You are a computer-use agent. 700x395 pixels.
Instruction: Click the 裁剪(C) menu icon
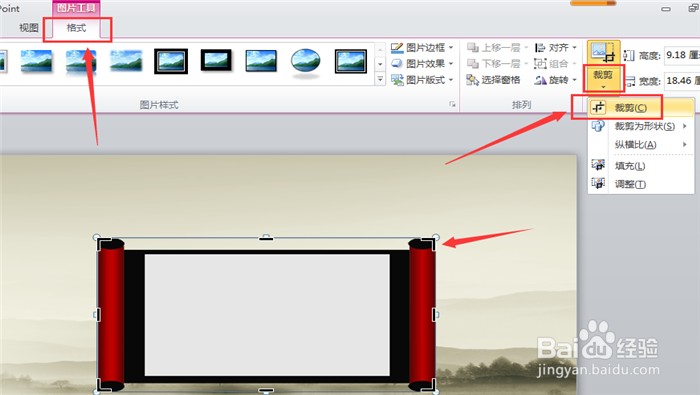(x=598, y=108)
